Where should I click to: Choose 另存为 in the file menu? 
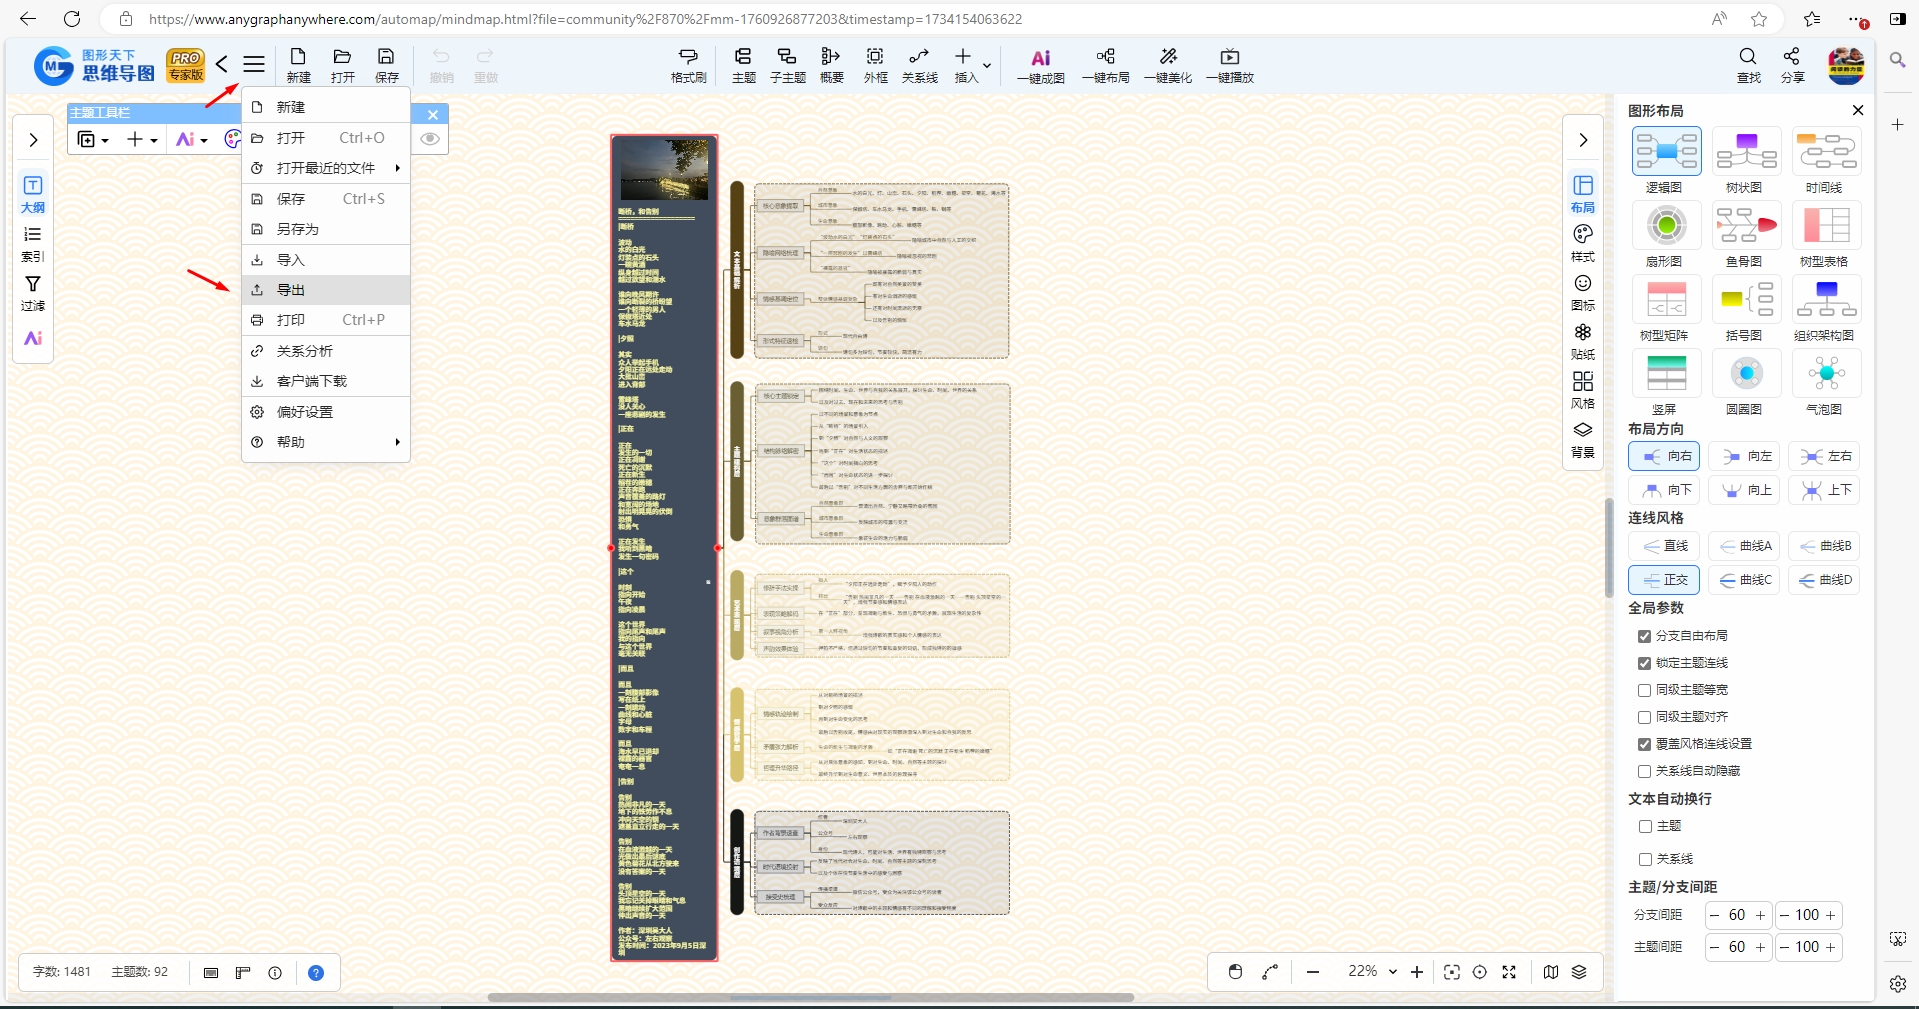(327, 229)
